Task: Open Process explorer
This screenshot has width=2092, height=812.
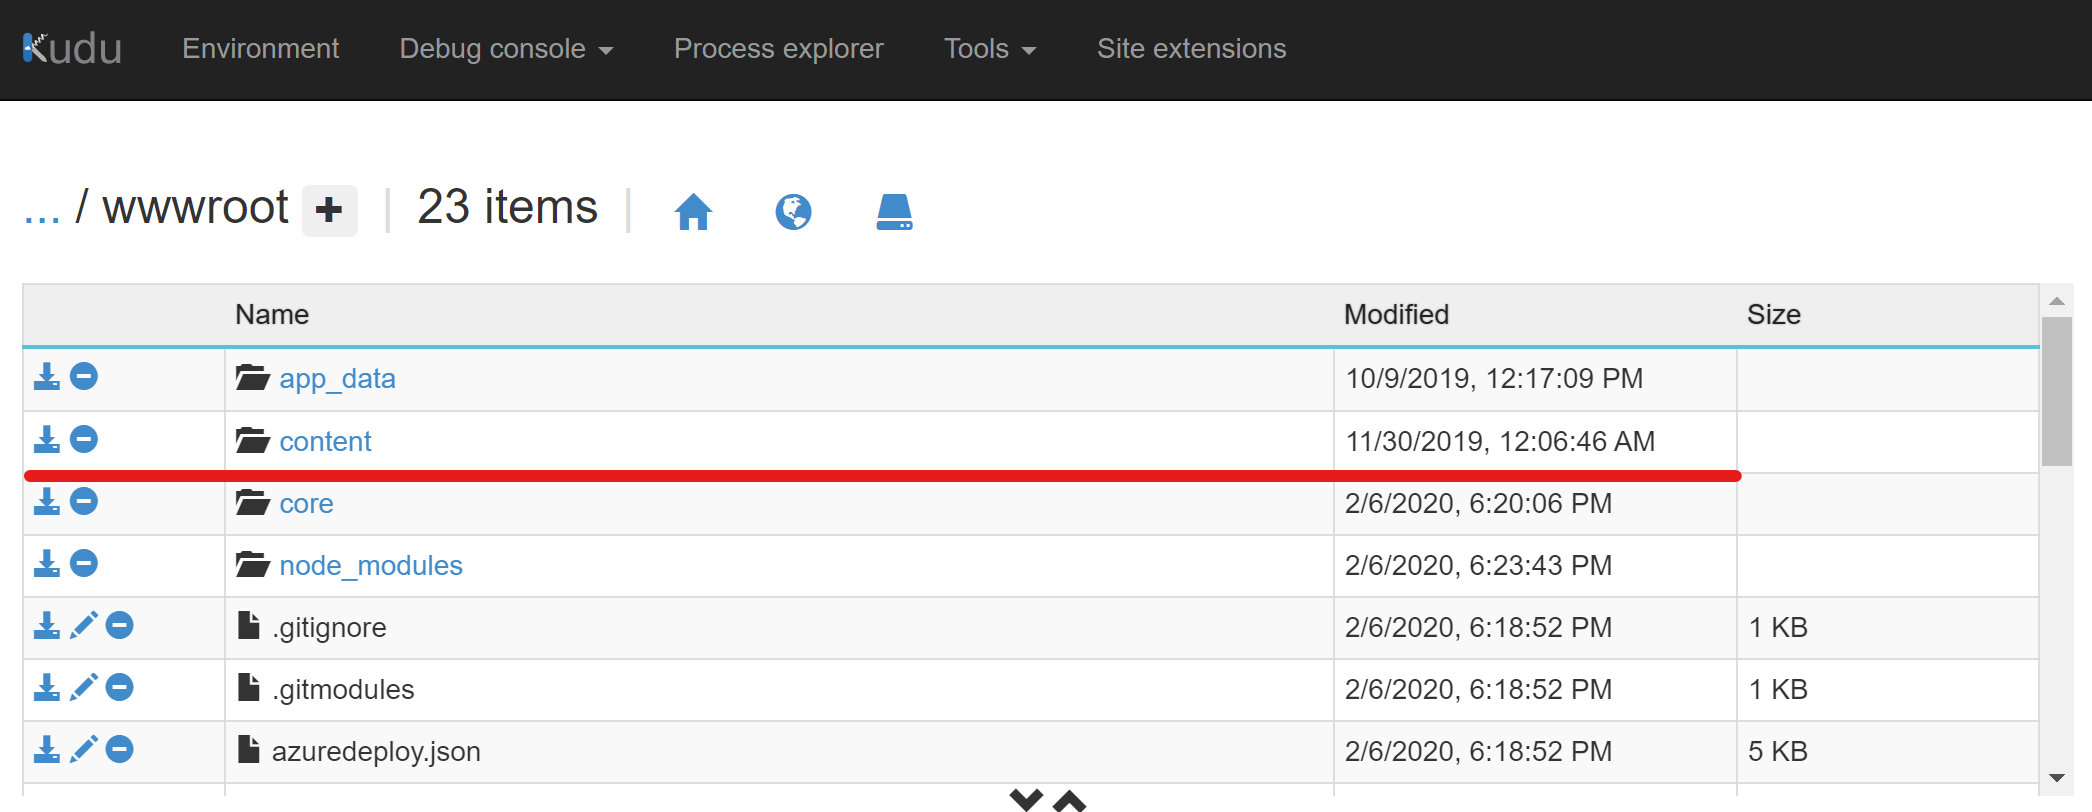Action: point(778,48)
